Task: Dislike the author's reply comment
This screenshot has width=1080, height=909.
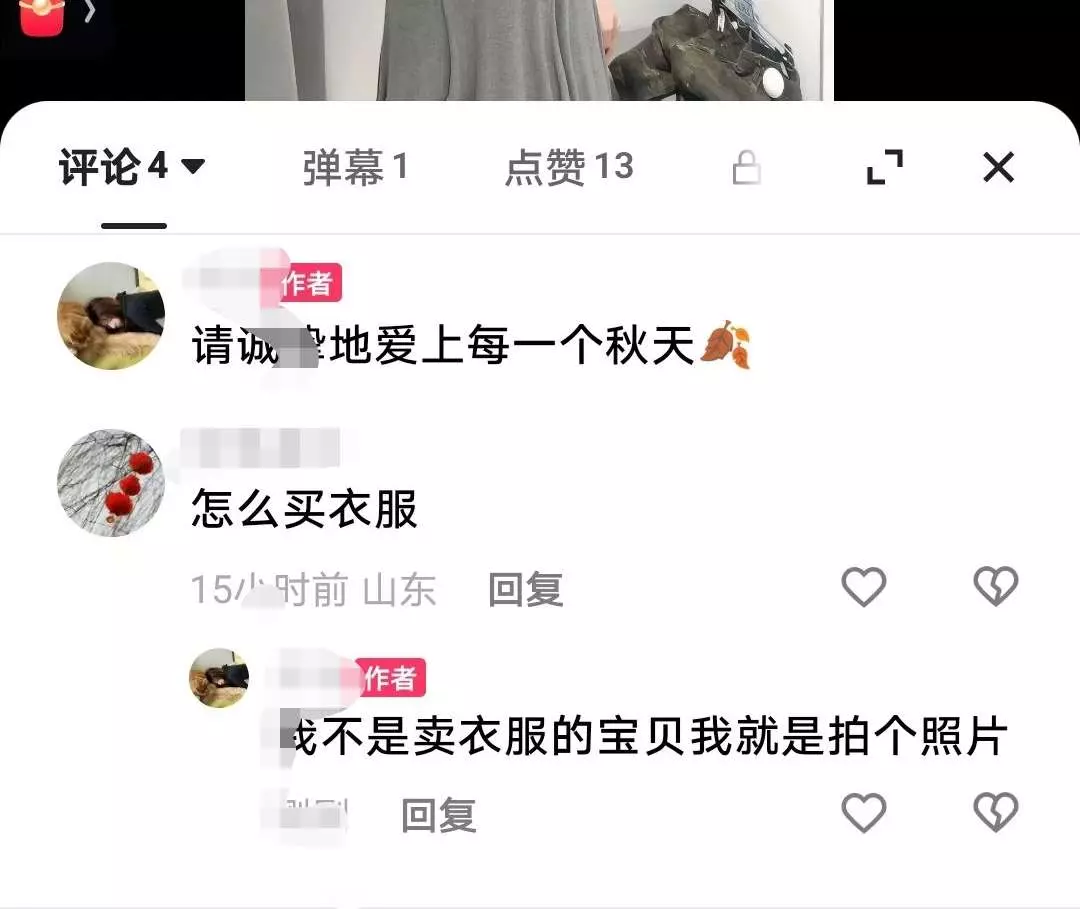Action: click(996, 813)
